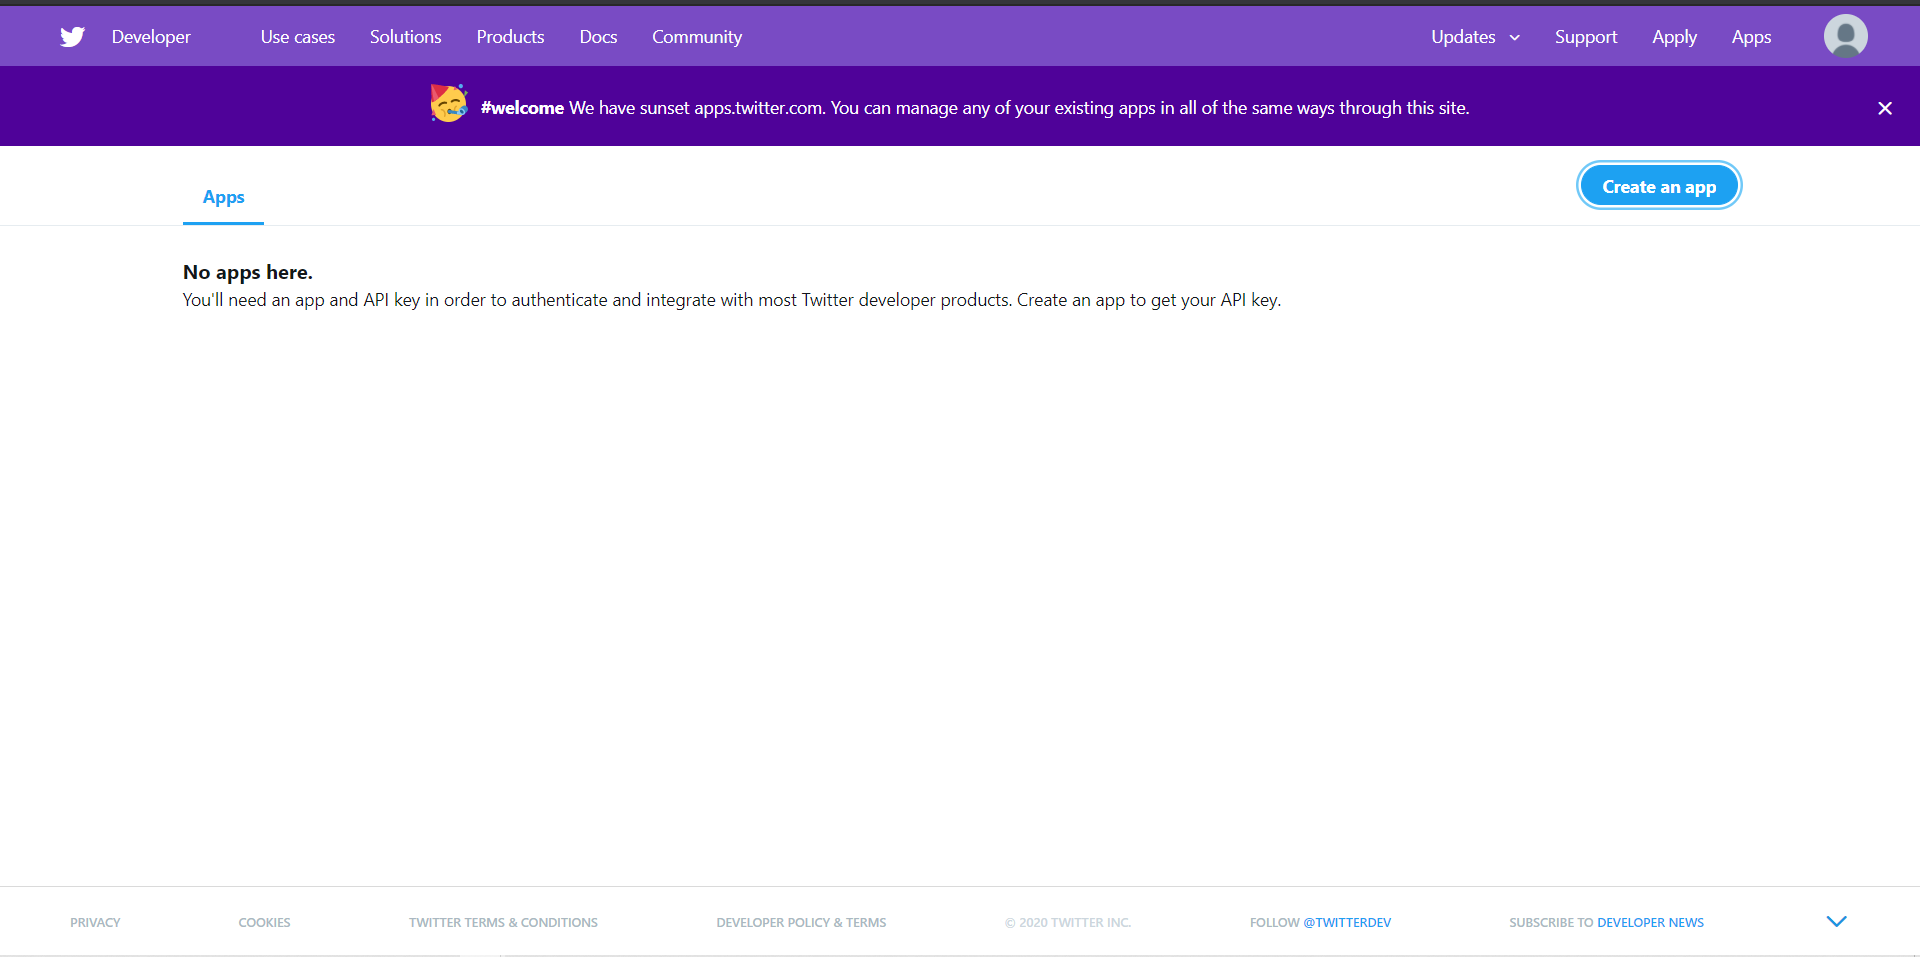Open the Use cases menu
The height and width of the screenshot is (957, 1920).
(x=298, y=37)
